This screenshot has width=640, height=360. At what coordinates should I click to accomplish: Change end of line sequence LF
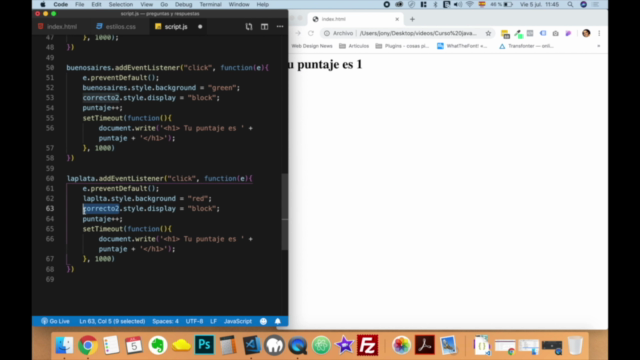213,321
